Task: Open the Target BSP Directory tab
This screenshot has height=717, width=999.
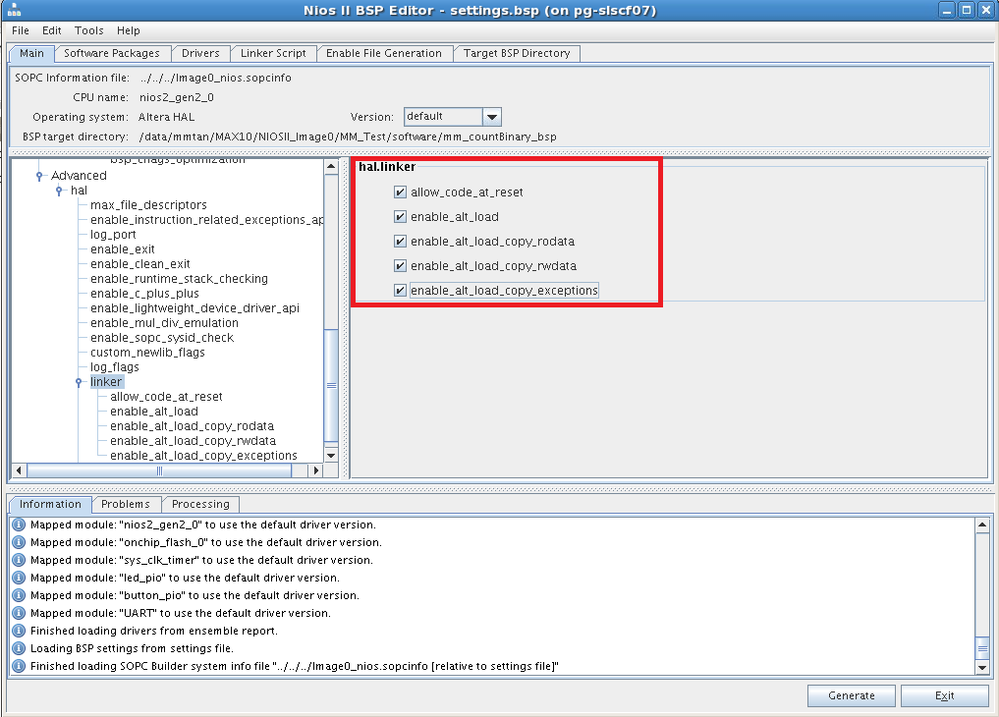Action: click(x=517, y=54)
